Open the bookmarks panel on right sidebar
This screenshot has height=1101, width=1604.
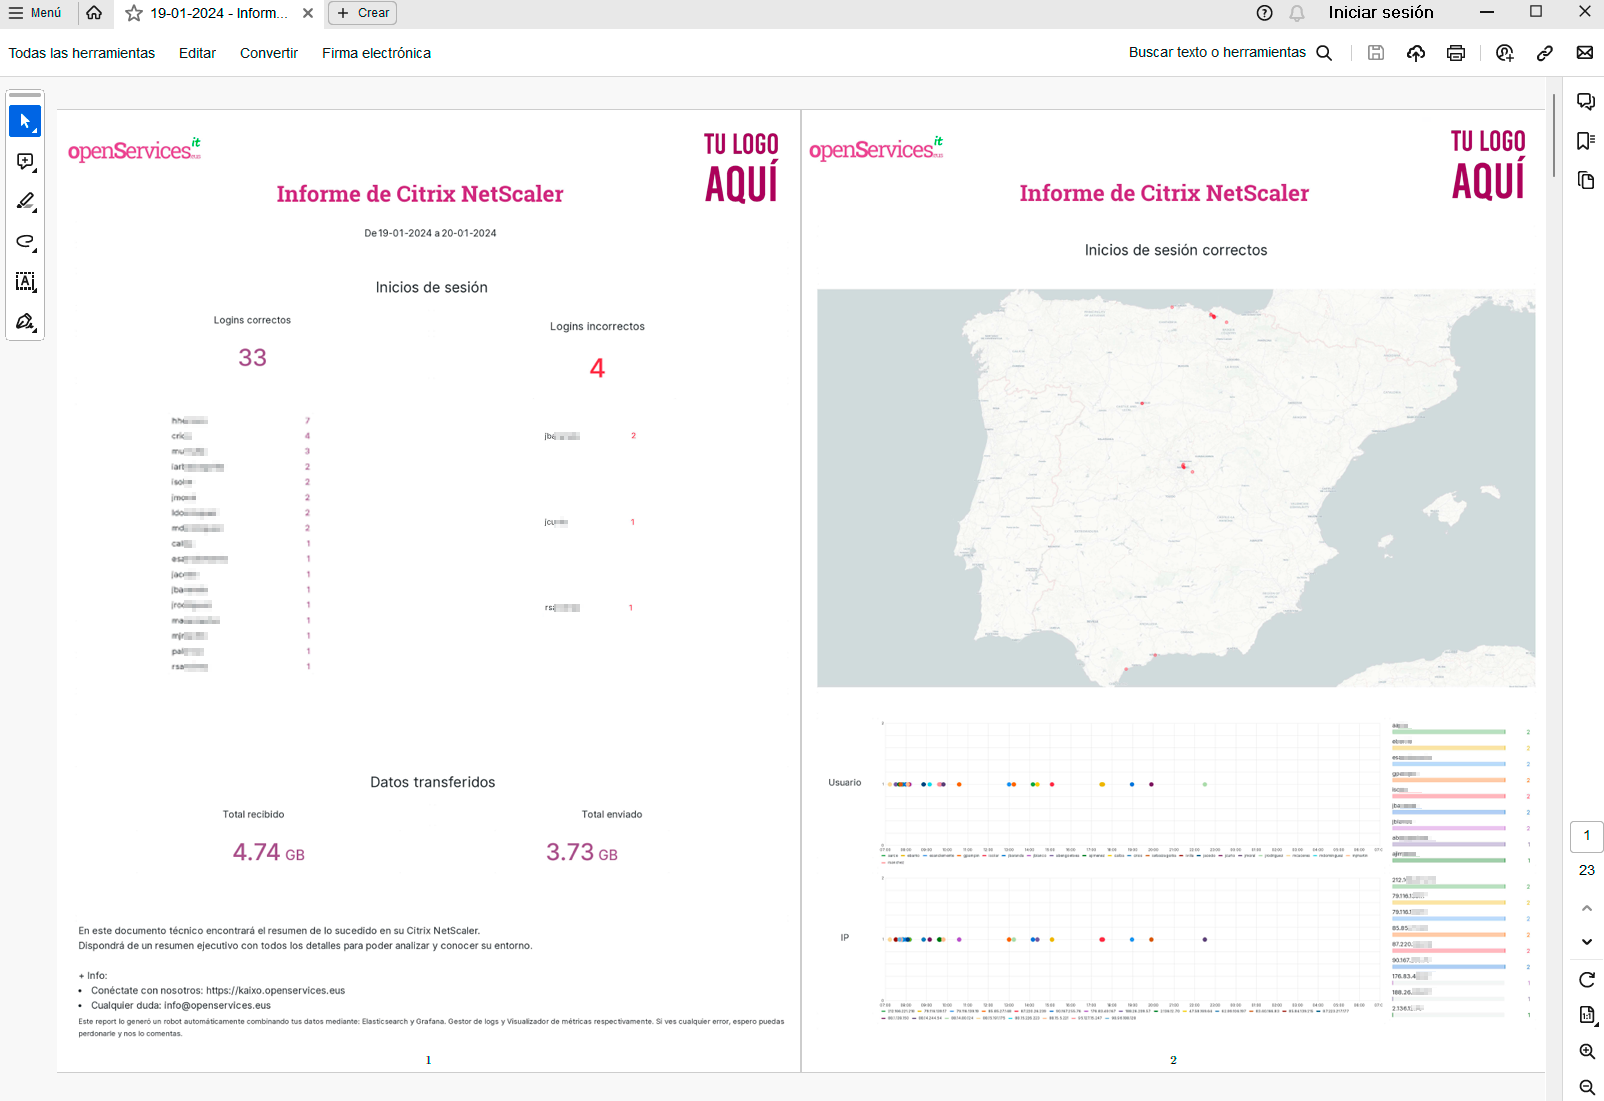1585,141
